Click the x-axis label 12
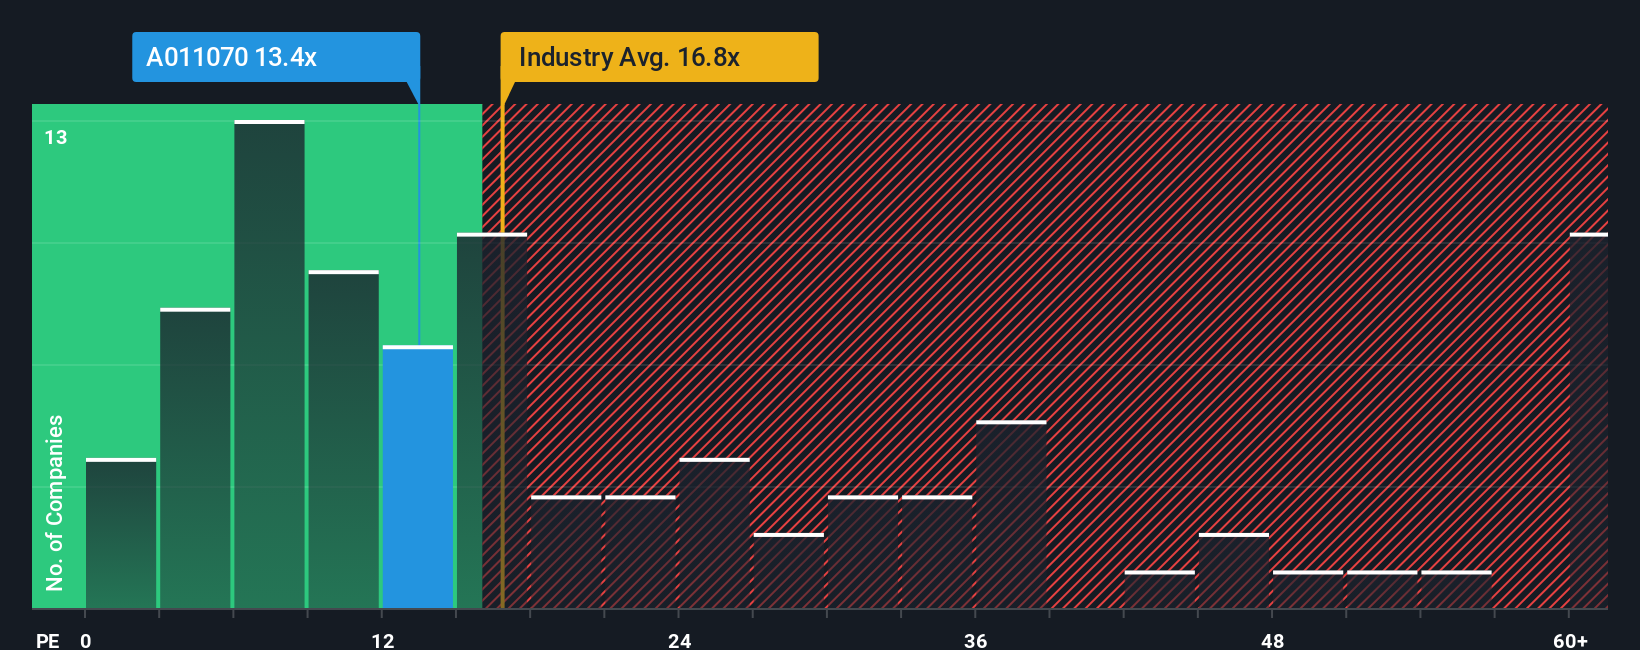 click(x=383, y=640)
